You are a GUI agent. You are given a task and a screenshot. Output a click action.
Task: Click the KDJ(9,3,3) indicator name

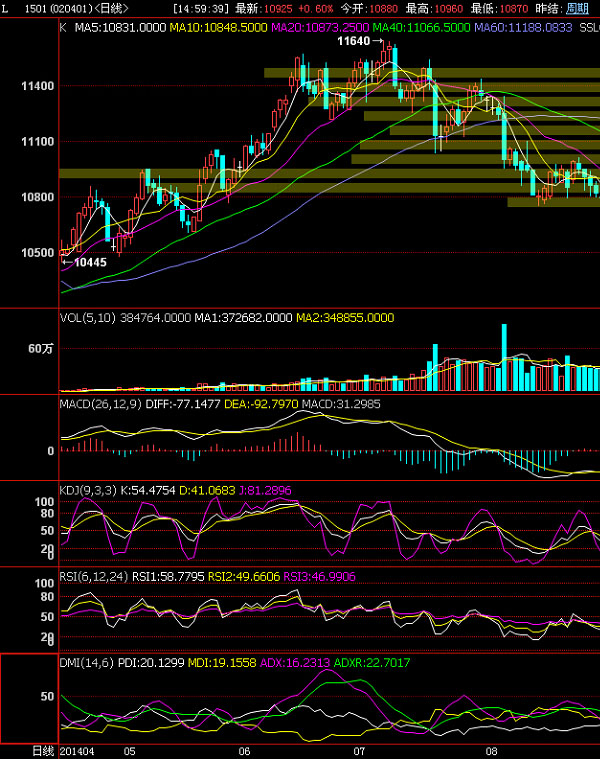88,490
